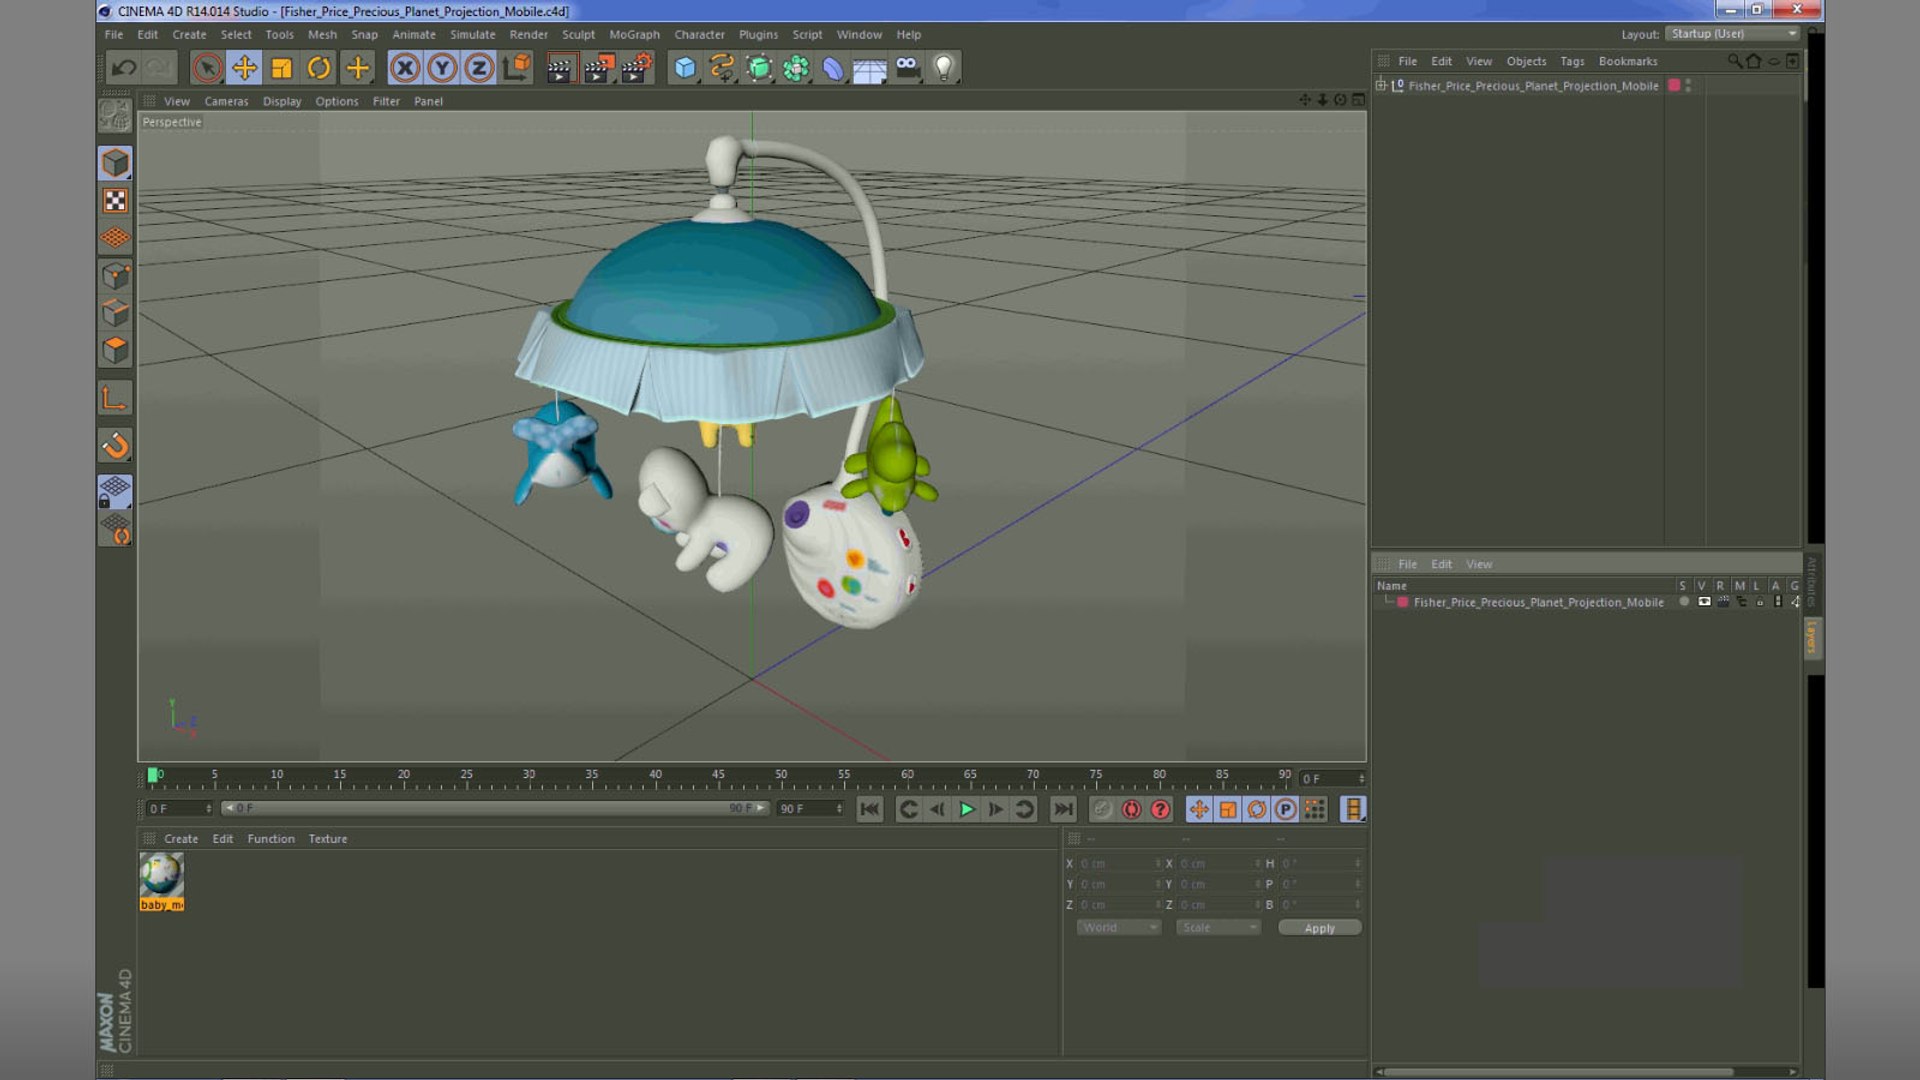This screenshot has width=1920, height=1080.
Task: Add a Cube primitive object
Action: point(685,68)
